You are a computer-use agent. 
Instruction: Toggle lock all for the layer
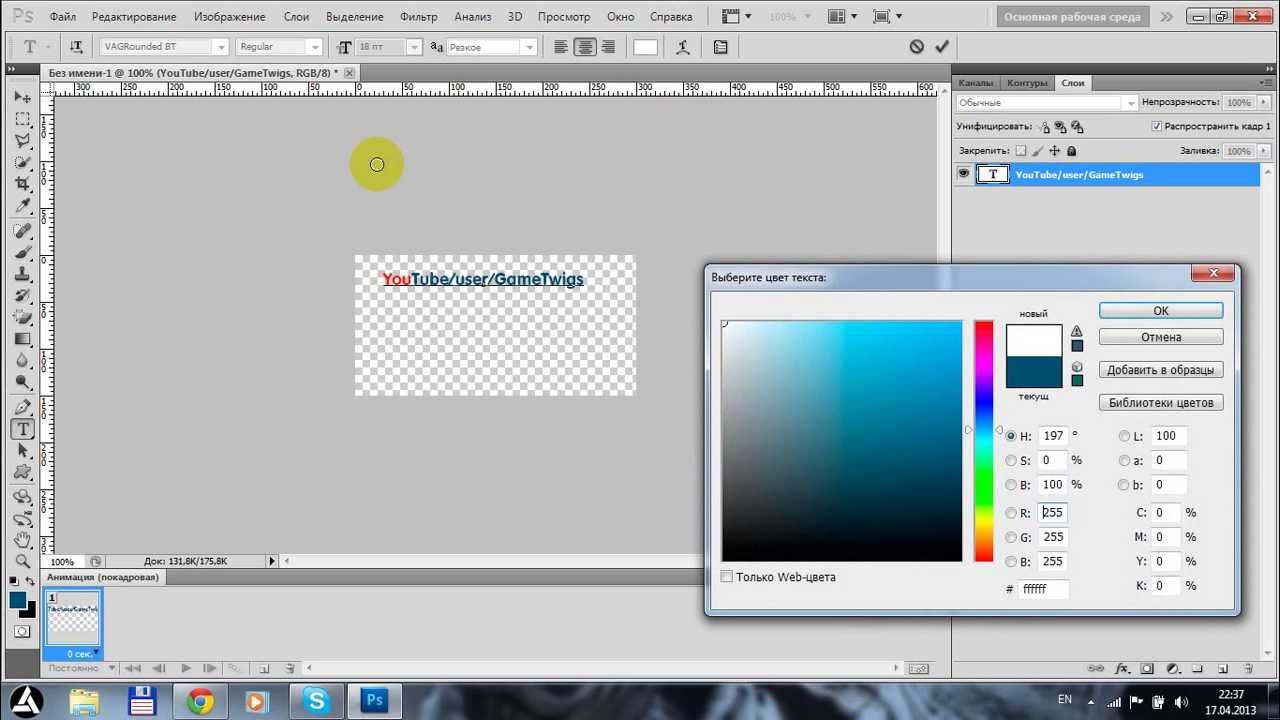1072,151
